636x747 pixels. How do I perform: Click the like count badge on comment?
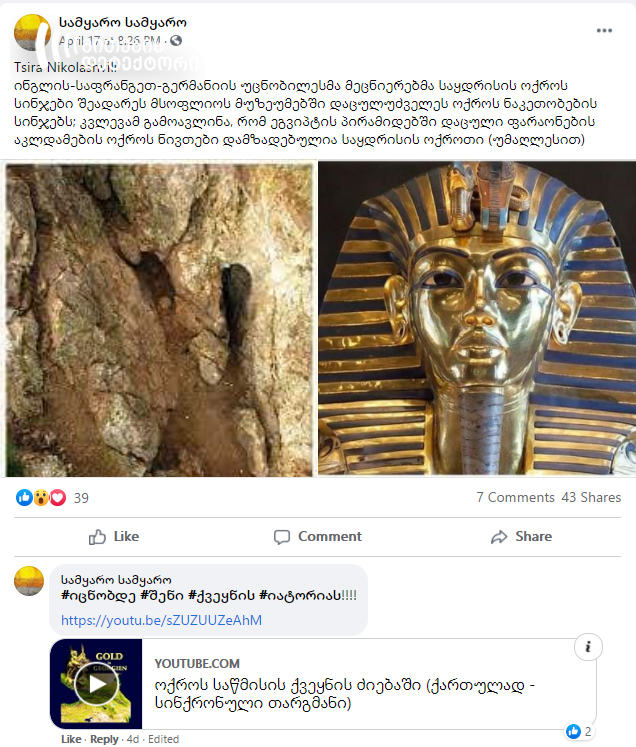pos(579,731)
